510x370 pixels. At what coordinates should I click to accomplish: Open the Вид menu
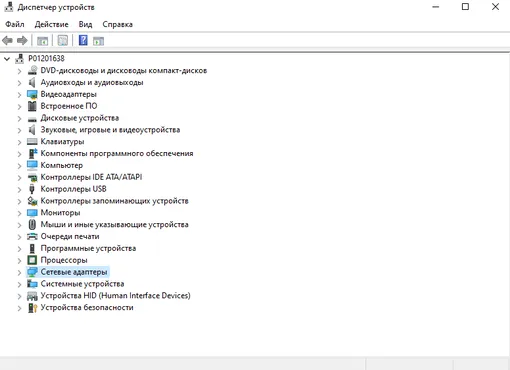click(85, 24)
